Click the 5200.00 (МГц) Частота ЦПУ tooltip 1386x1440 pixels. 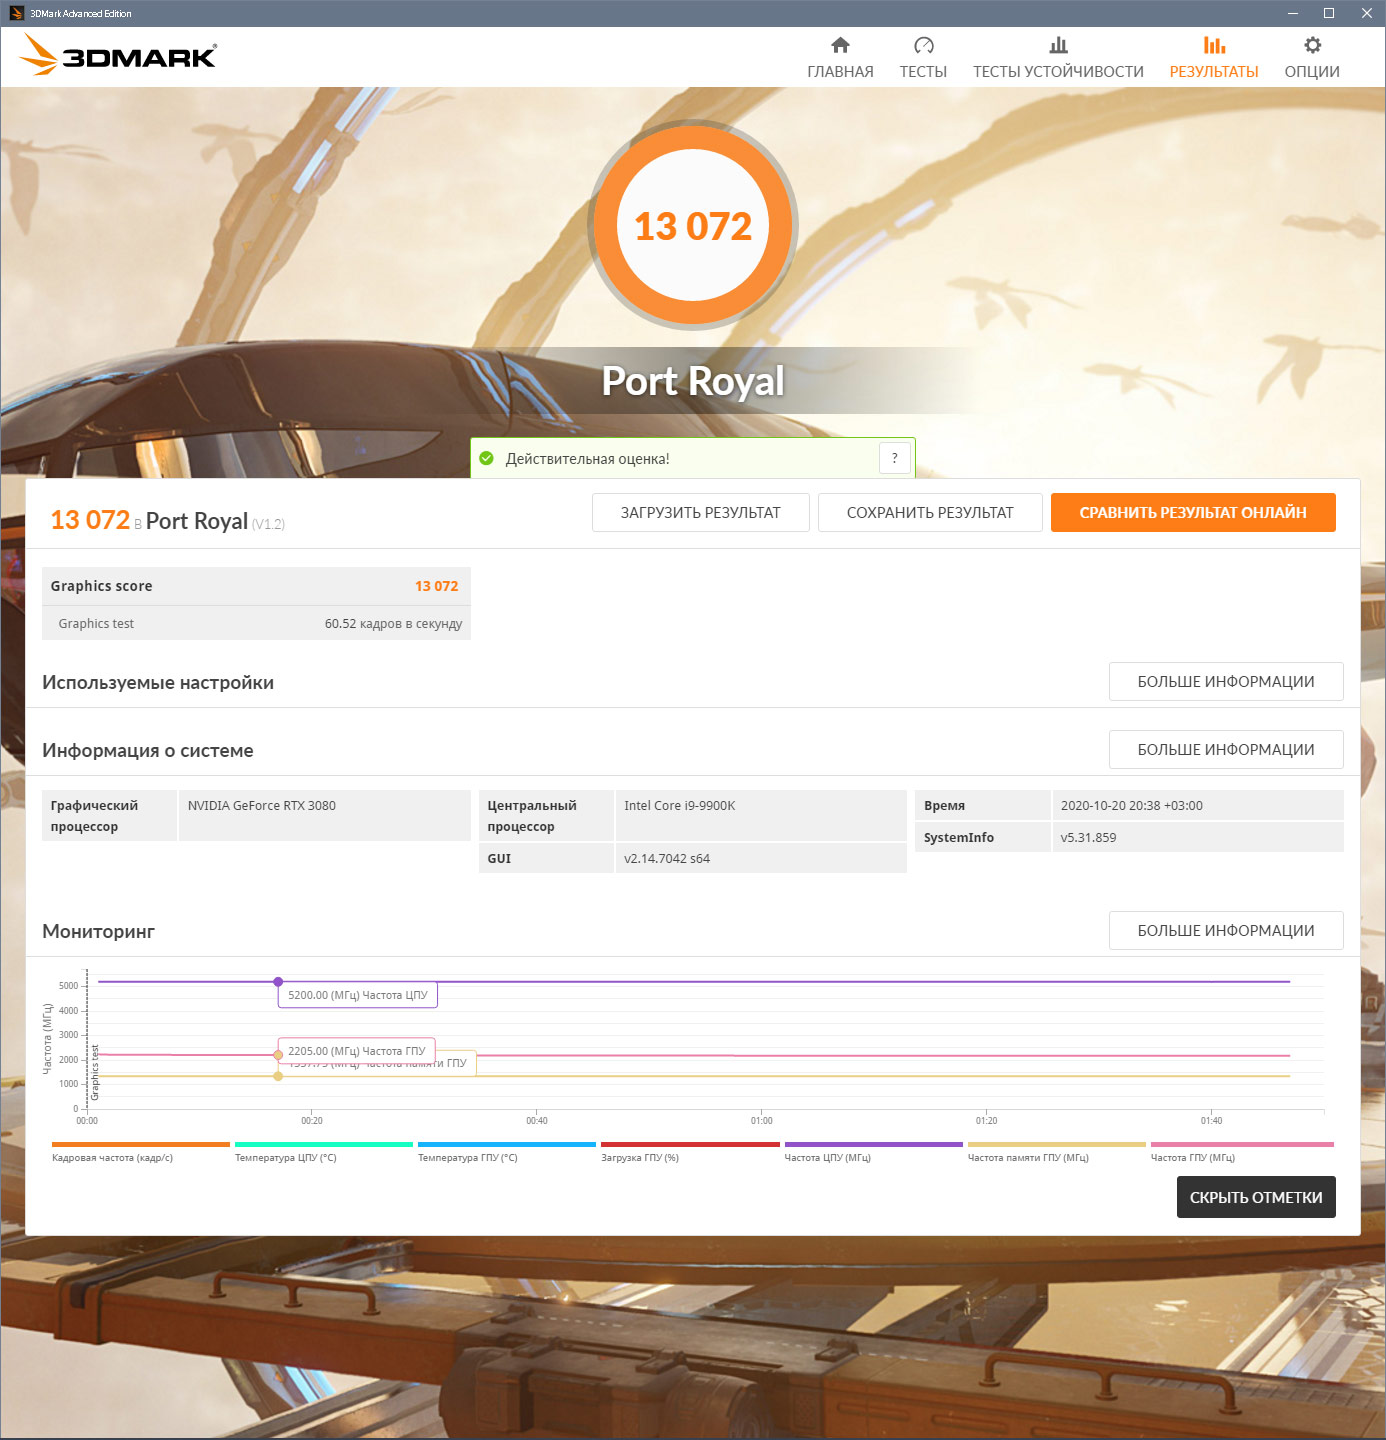[358, 995]
